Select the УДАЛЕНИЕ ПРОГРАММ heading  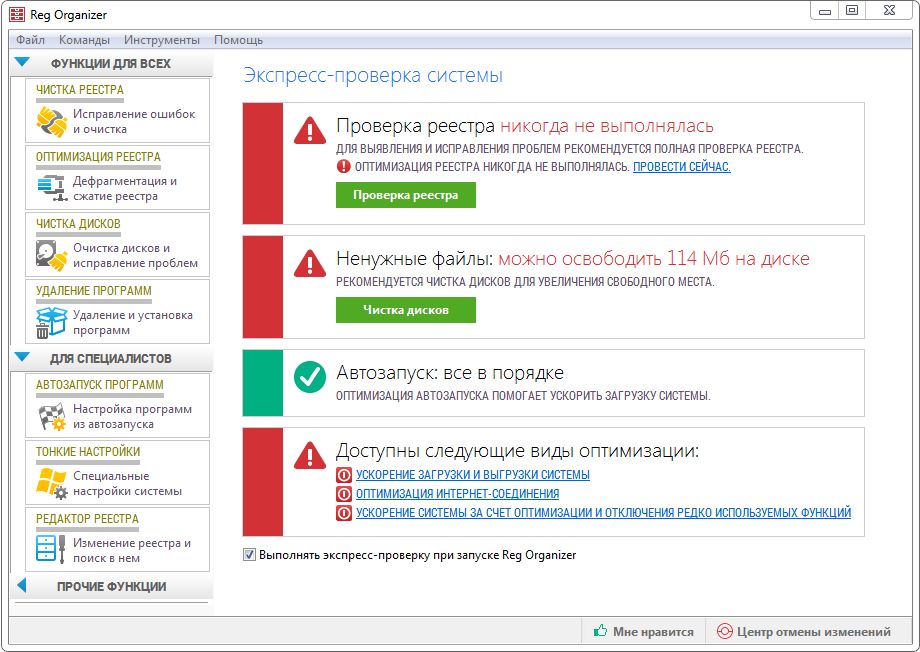point(94,290)
